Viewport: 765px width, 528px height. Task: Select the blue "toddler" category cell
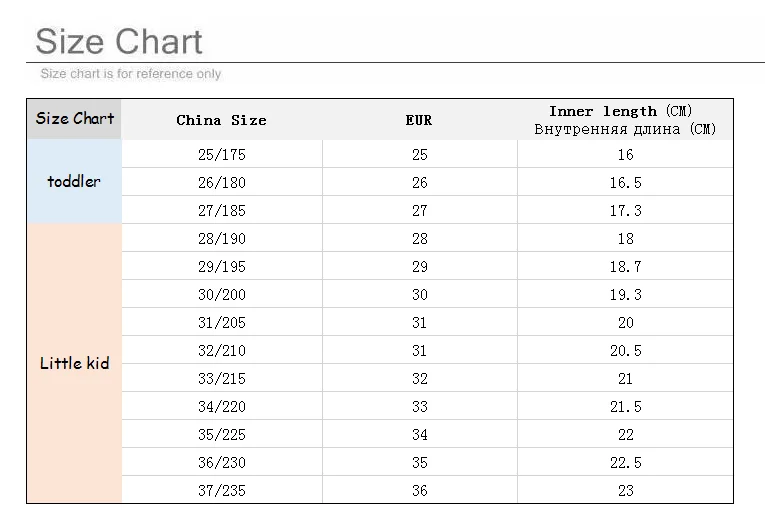click(x=74, y=182)
